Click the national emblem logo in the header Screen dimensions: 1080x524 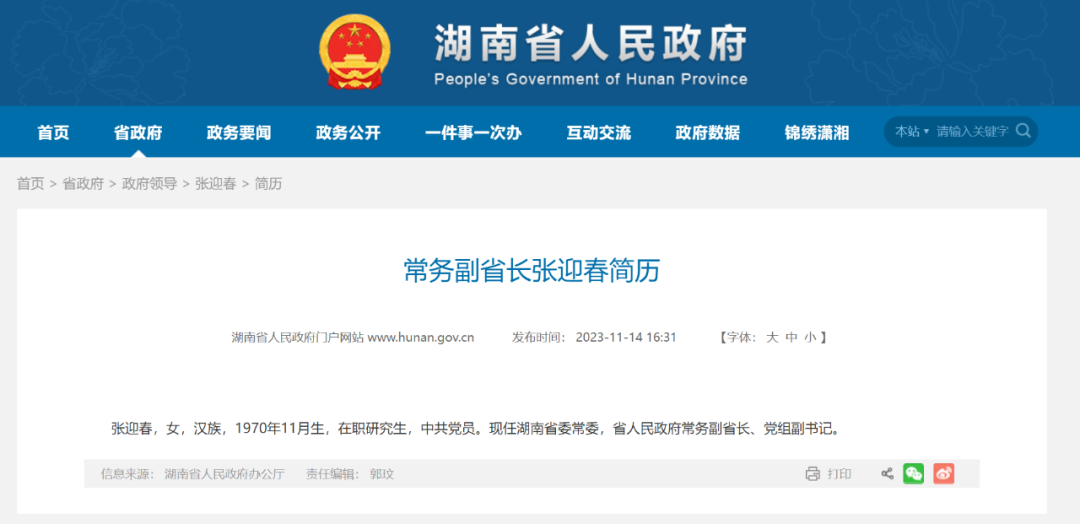pos(355,52)
